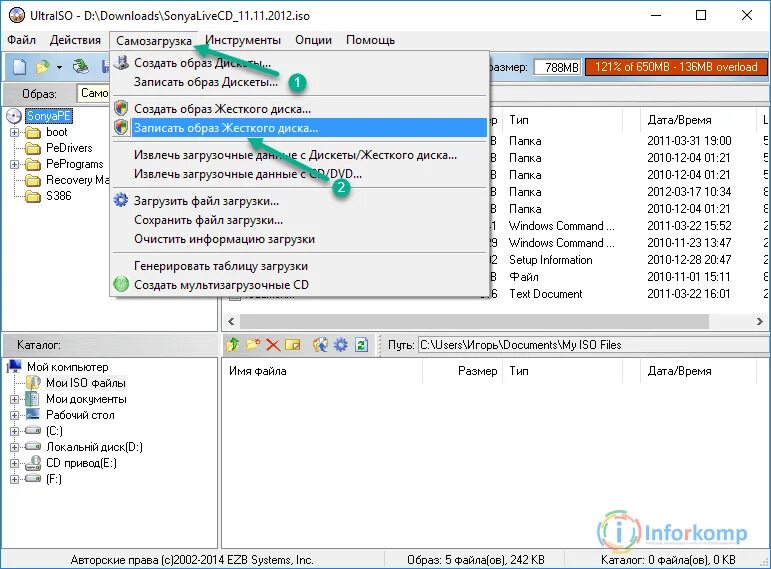Select the boot folder icon in the tree
Image resolution: width=771 pixels, height=569 pixels.
point(33,133)
